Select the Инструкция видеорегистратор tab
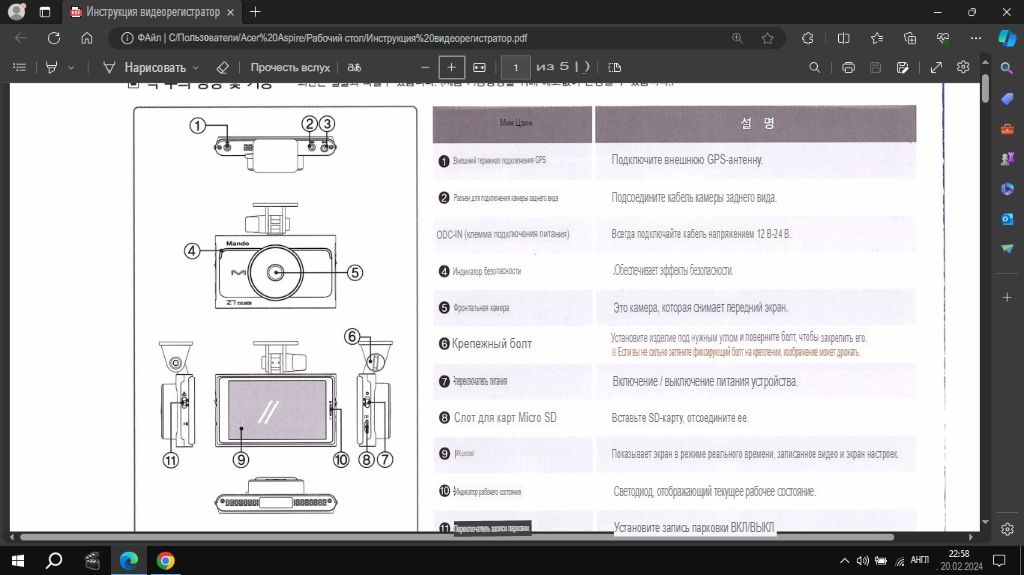 (150, 11)
